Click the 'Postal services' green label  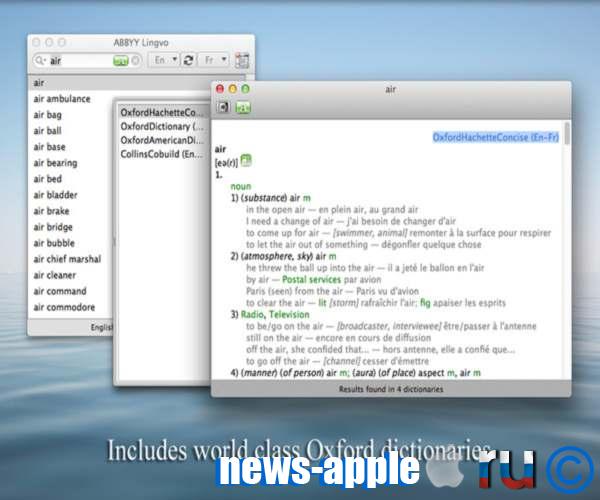[311, 280]
